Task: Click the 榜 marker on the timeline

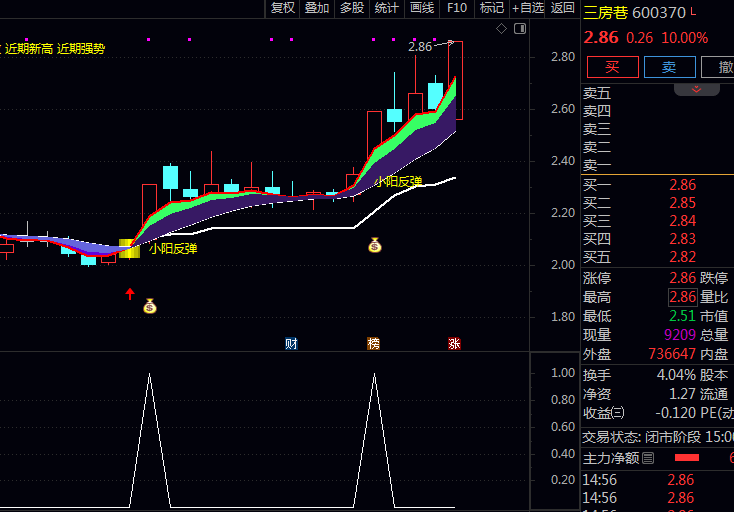Action: pos(373,344)
